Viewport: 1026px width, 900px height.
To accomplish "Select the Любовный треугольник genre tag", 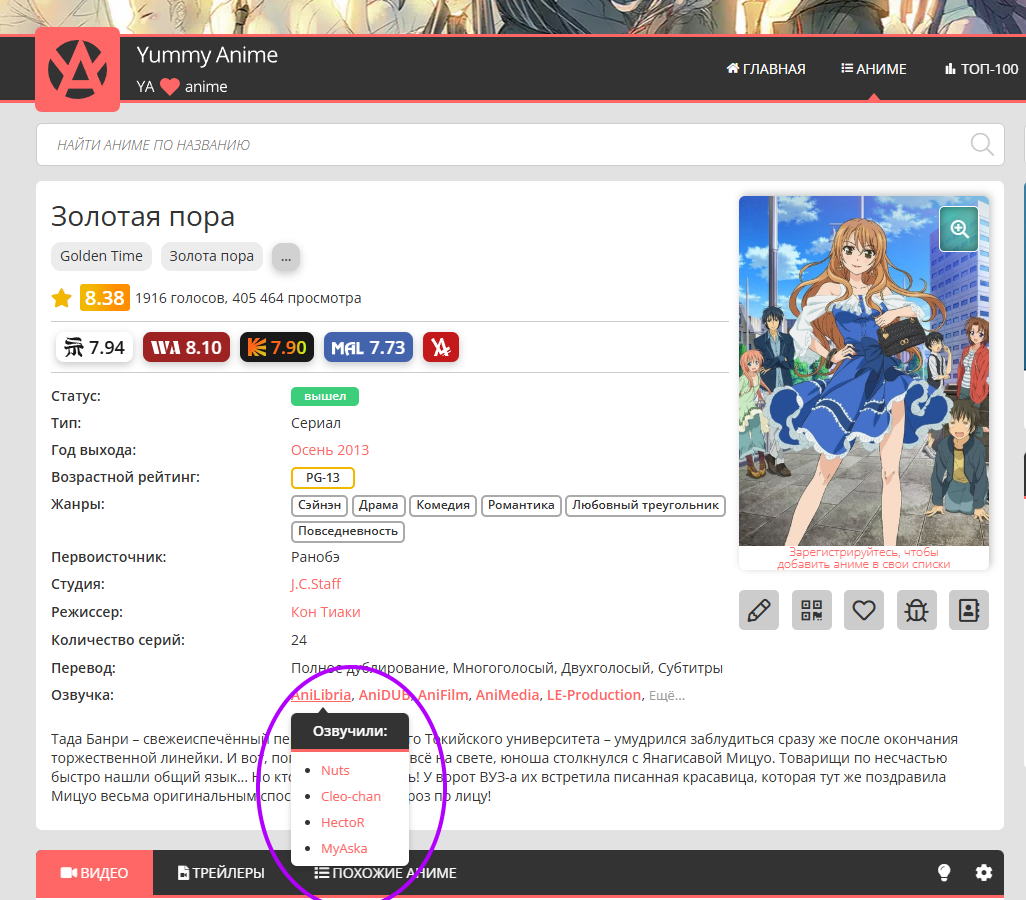I will [645, 505].
